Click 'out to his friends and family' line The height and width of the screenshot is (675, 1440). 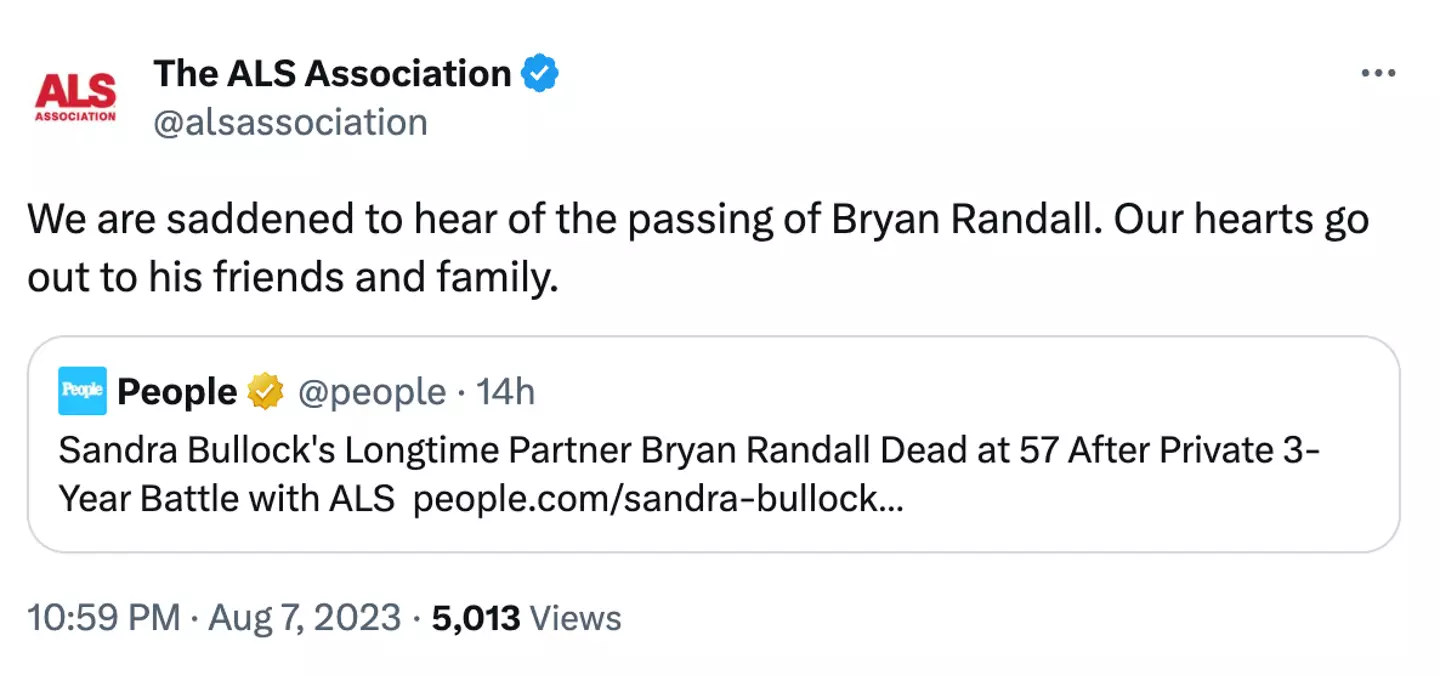click(291, 279)
